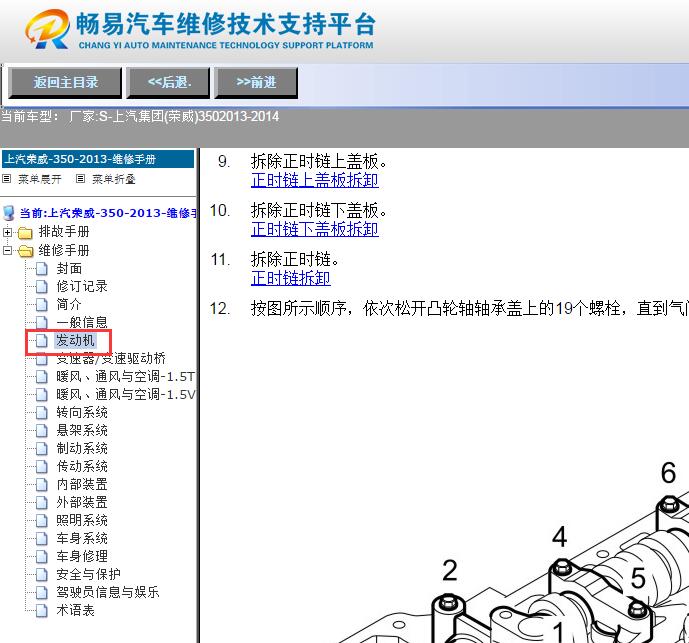Image resolution: width=689 pixels, height=643 pixels.
Task: Open 简介 in the tree
Action: click(69, 304)
